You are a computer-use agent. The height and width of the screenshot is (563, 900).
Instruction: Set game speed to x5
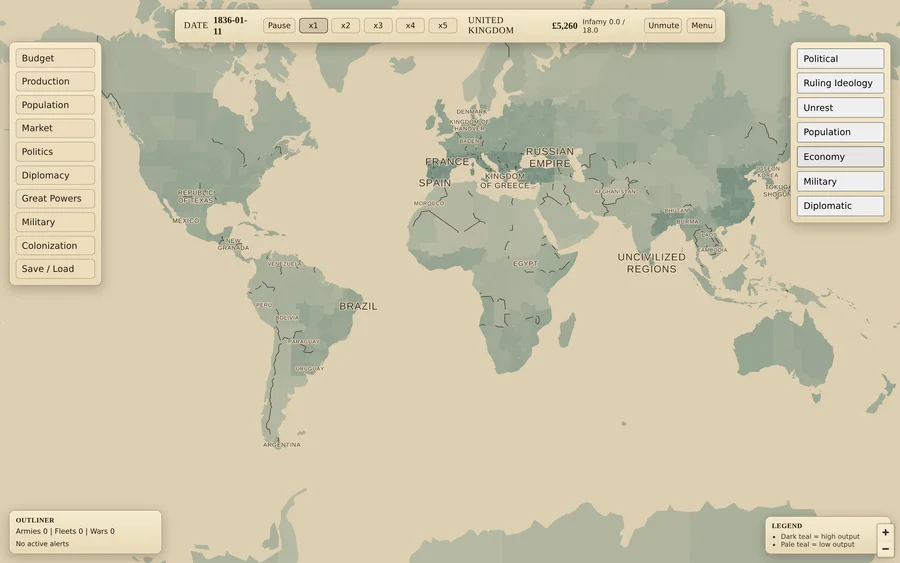[443, 25]
